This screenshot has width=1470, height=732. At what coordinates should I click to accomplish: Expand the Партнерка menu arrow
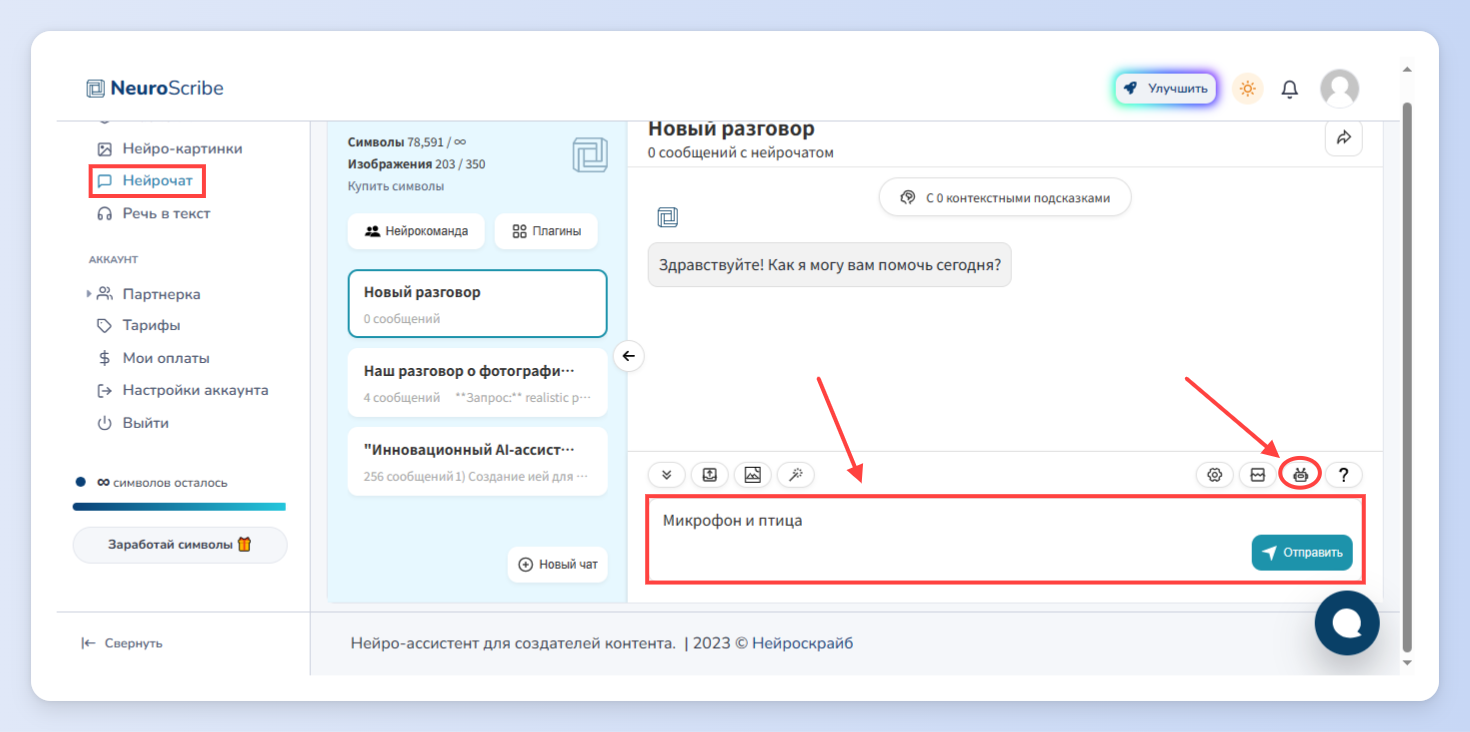[x=89, y=294]
